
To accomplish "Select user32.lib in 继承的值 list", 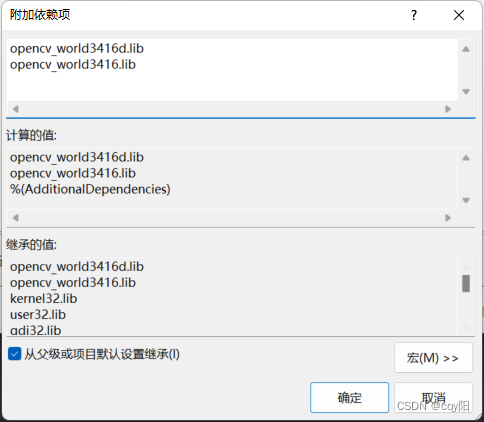I will pos(38,315).
